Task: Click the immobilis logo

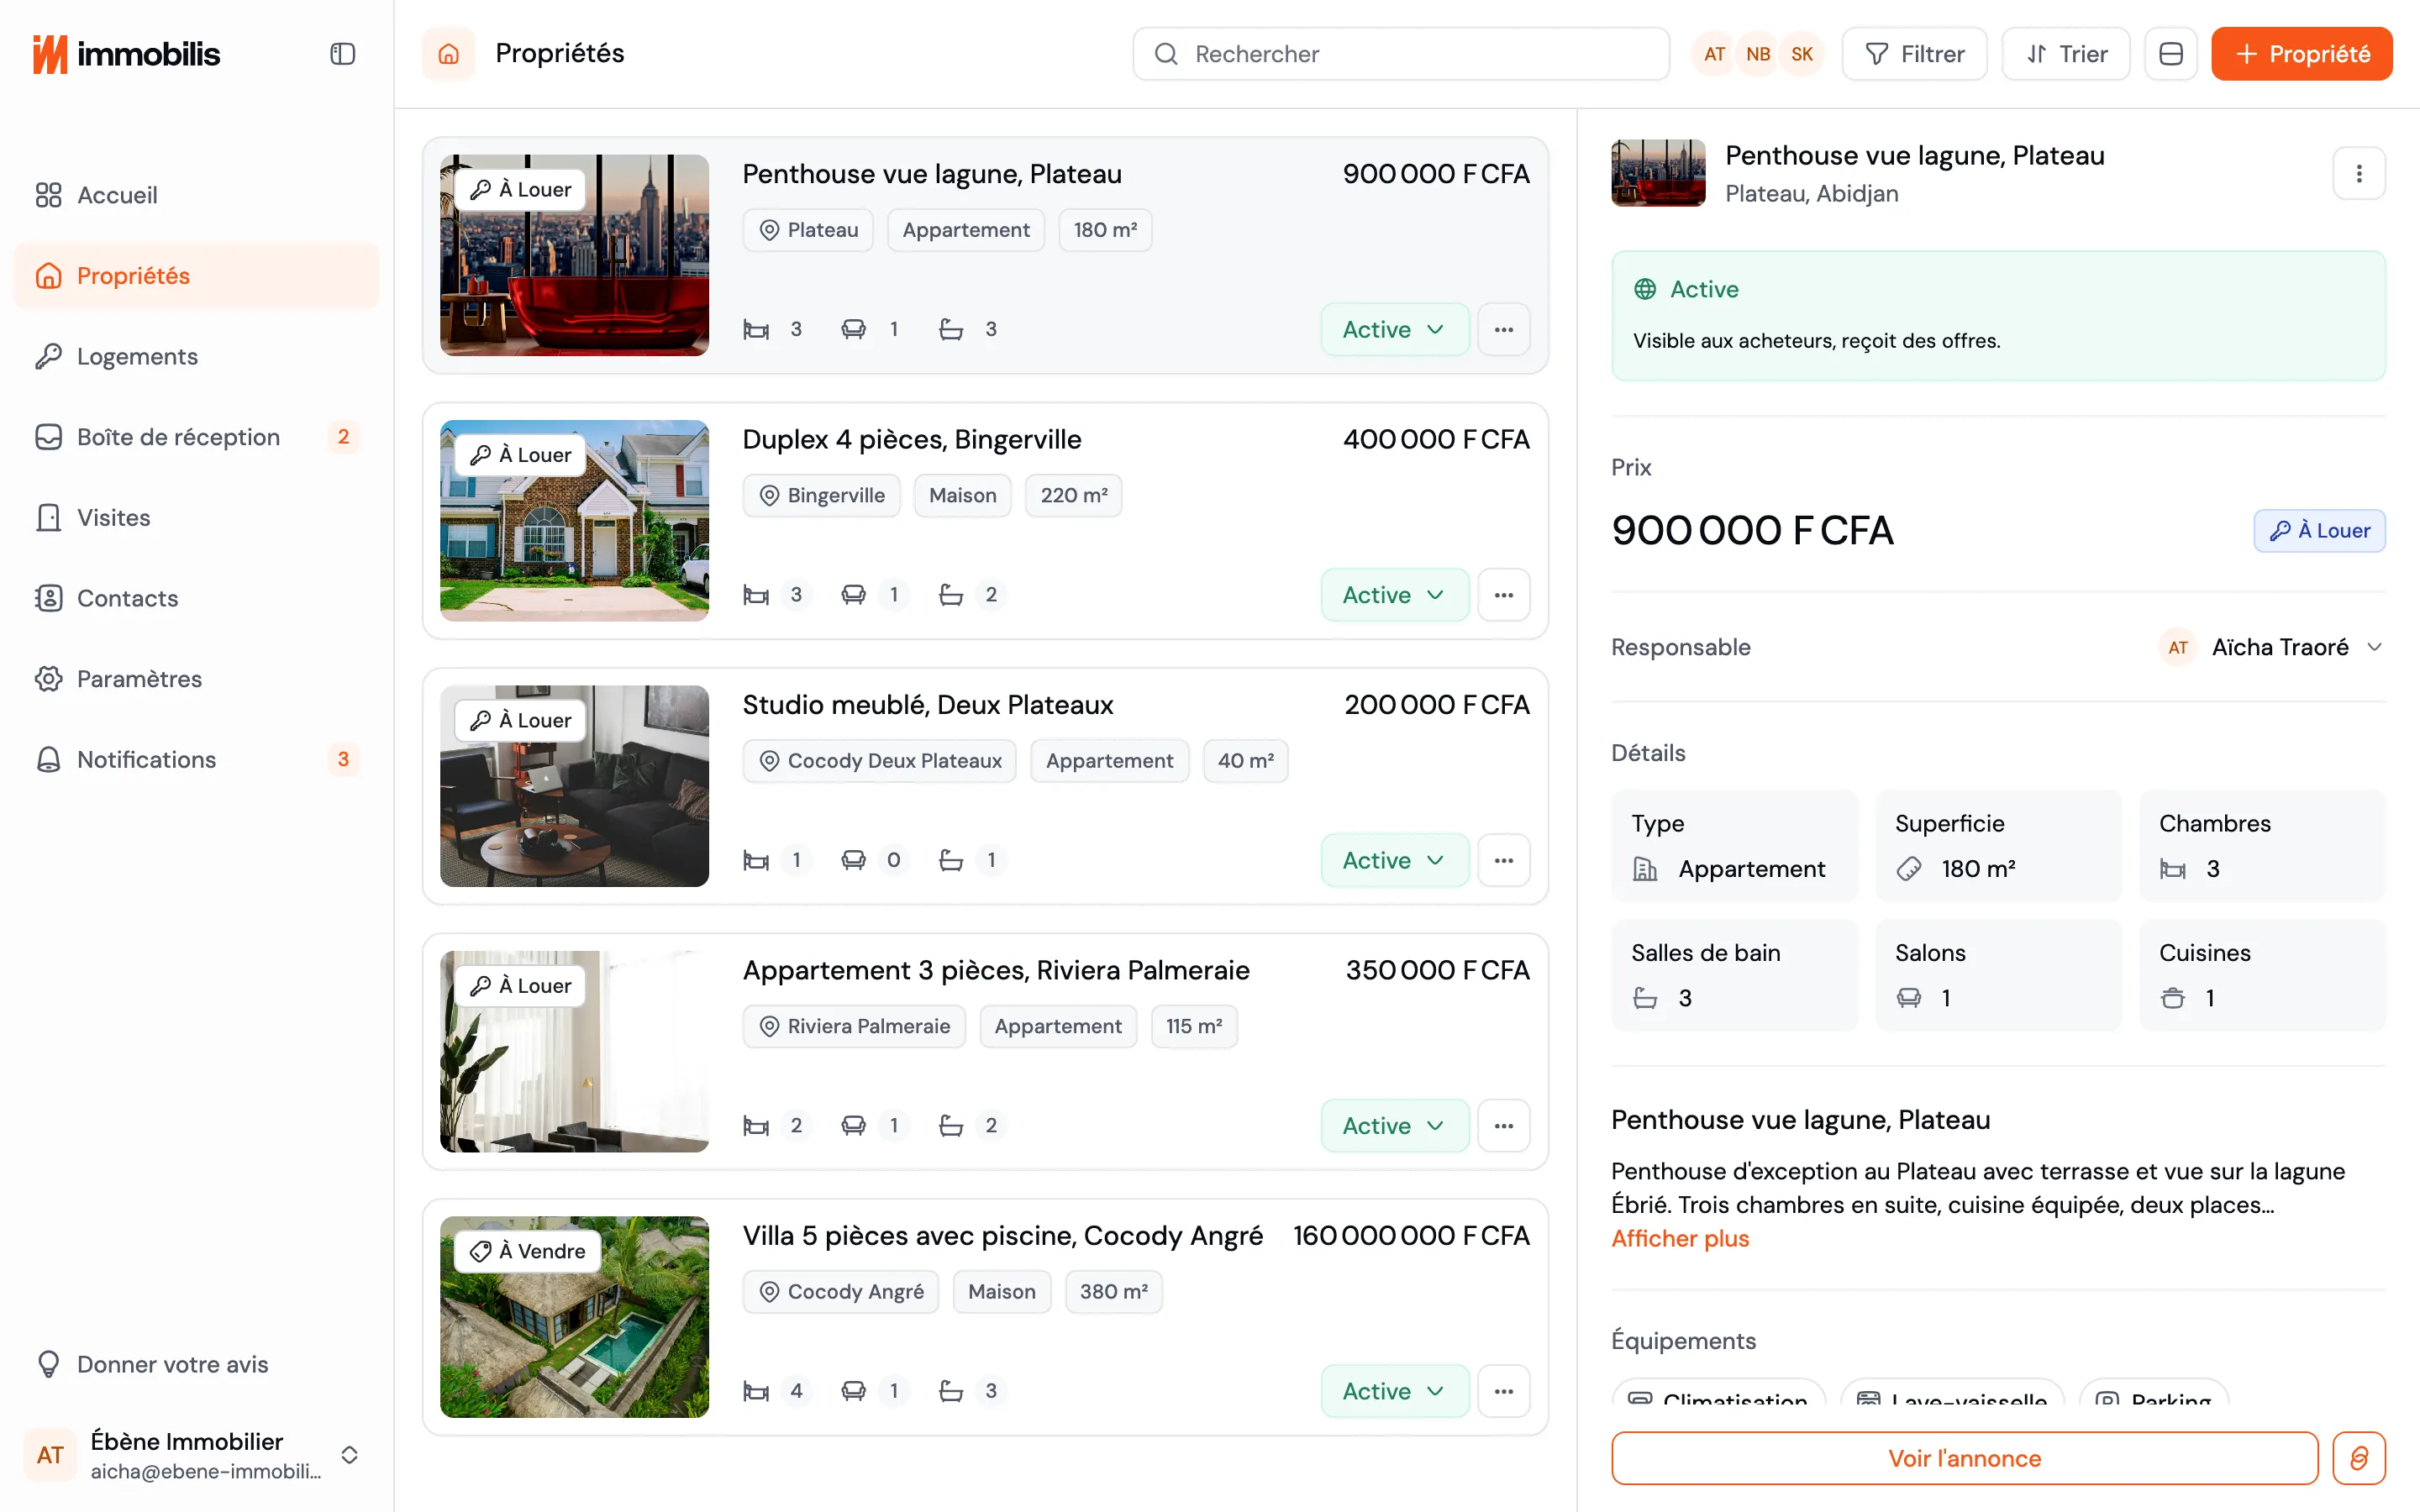Action: [126, 54]
